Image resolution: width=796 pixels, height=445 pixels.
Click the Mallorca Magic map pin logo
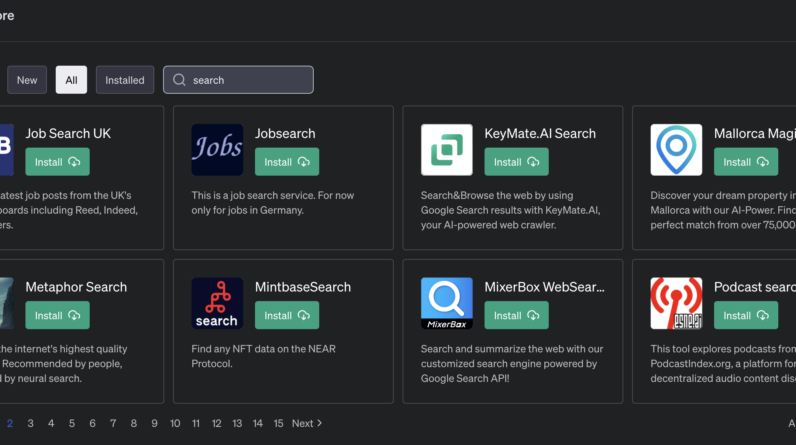point(676,150)
